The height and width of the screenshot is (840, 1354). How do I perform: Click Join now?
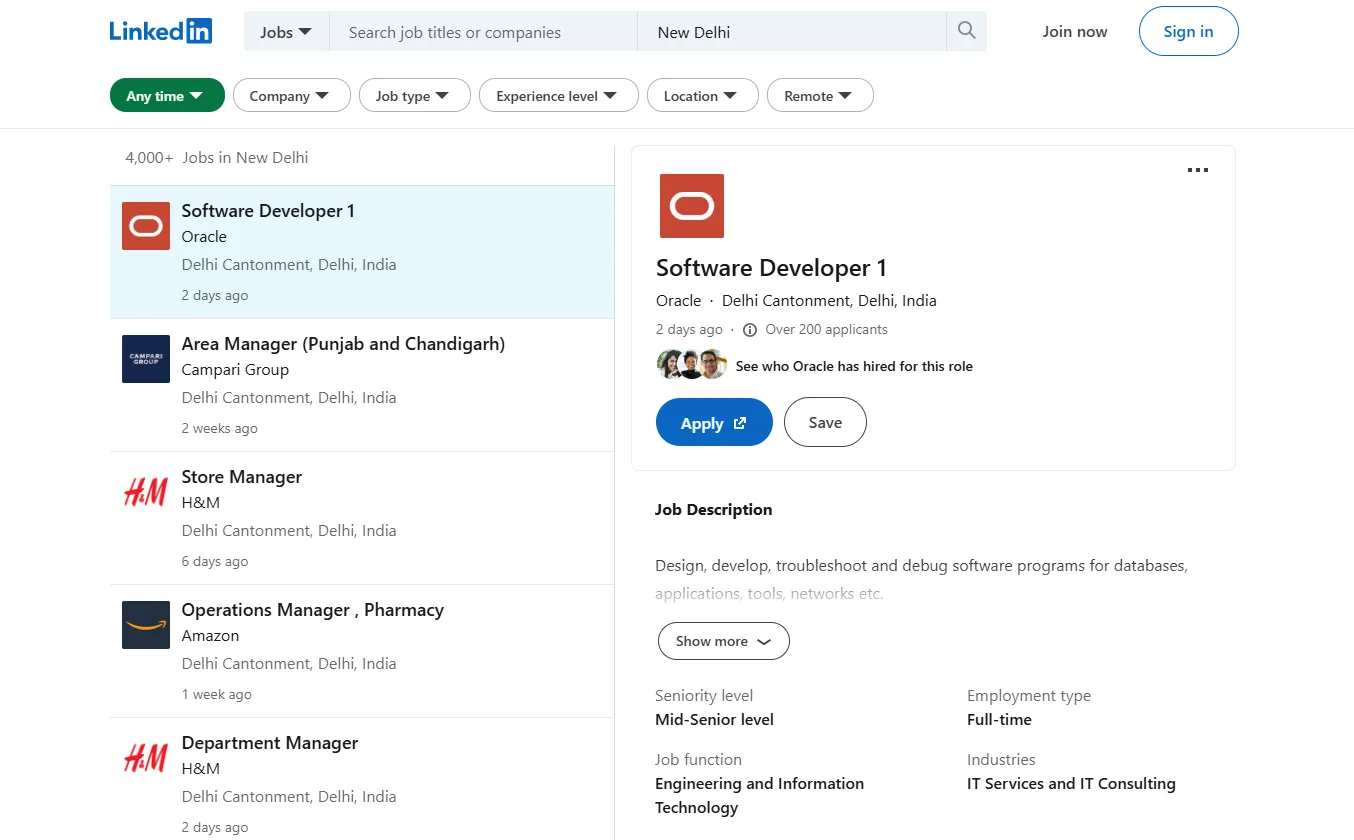(1075, 31)
